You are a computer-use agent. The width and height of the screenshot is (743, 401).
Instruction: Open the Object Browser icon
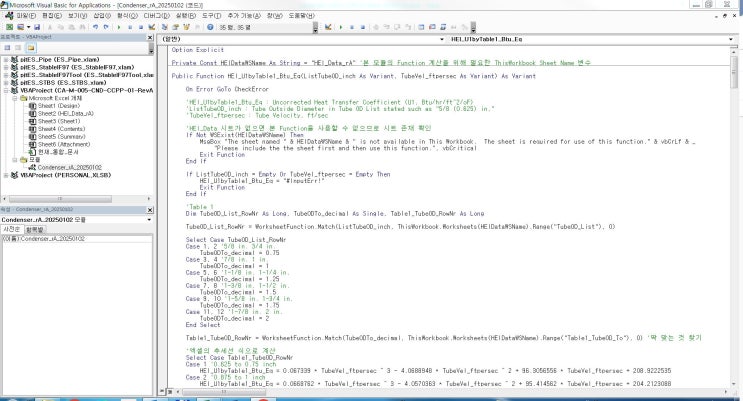(186, 27)
